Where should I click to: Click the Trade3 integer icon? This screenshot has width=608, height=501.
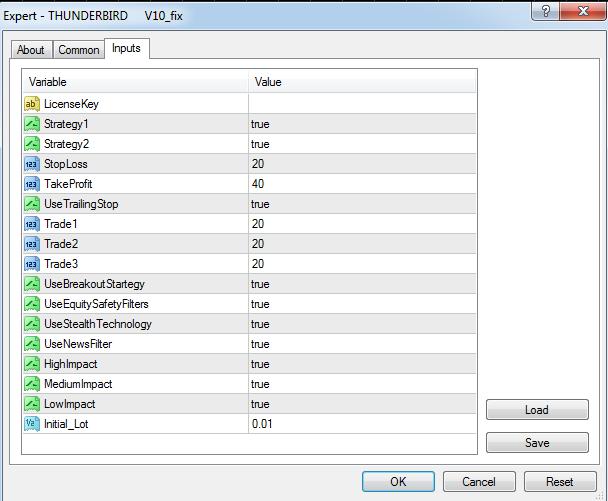click(x=32, y=264)
